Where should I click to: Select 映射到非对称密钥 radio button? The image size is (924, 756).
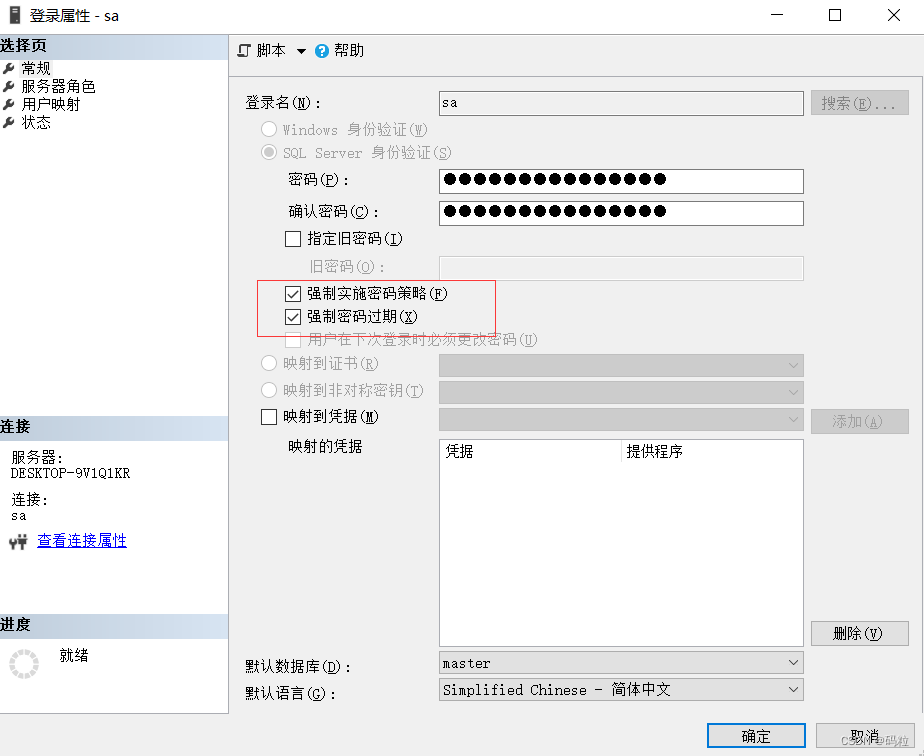[269, 390]
